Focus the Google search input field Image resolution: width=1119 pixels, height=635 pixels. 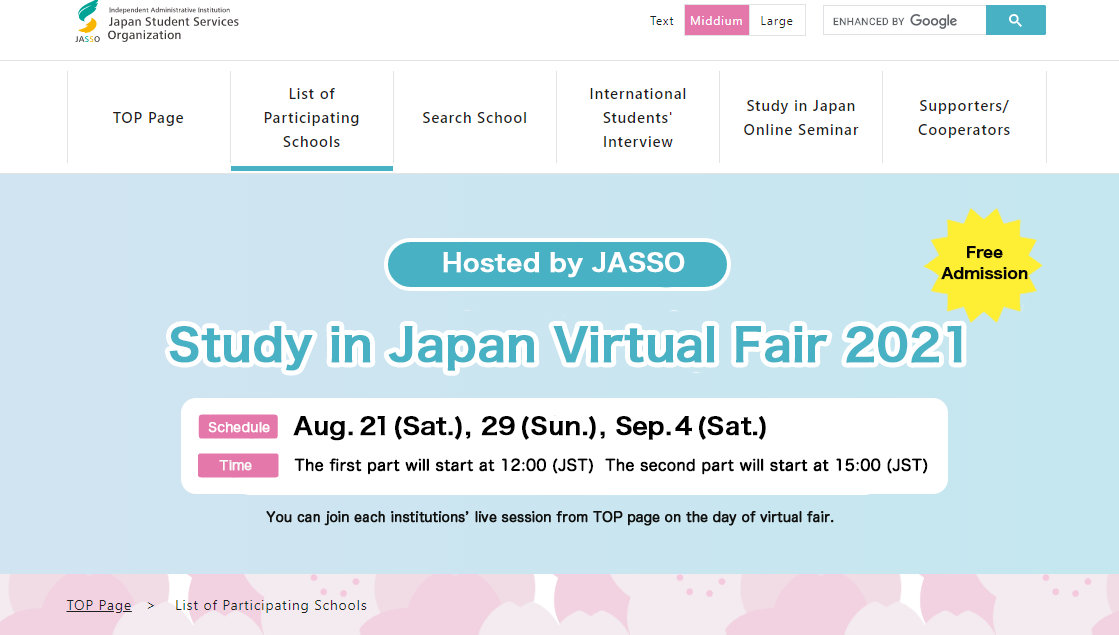coord(905,21)
